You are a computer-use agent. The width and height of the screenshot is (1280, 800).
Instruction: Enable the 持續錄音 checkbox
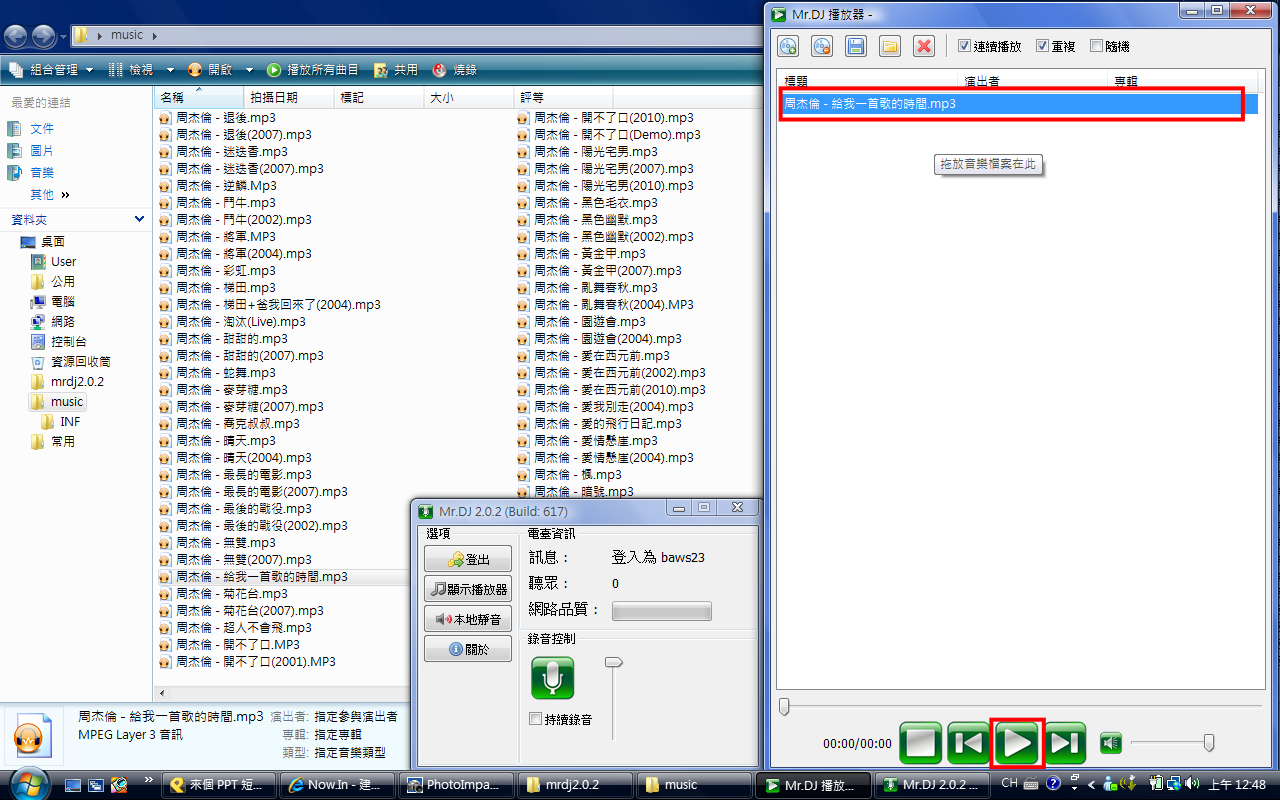(x=536, y=719)
